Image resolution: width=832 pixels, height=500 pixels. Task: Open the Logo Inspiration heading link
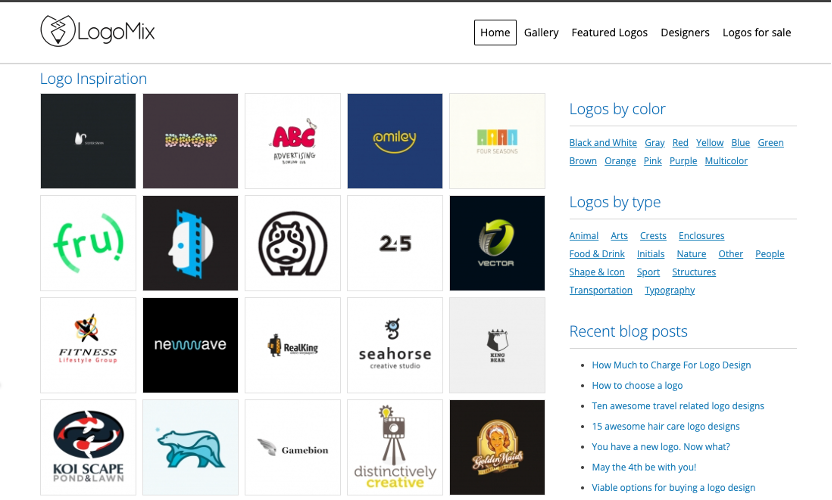tap(93, 79)
